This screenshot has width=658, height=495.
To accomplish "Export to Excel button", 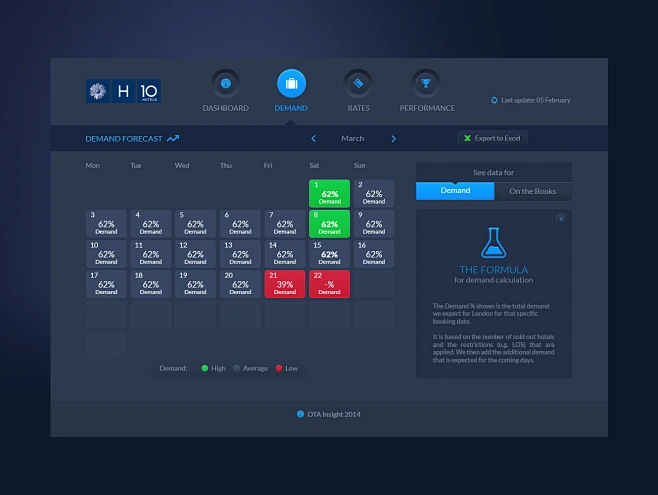I will pyautogui.click(x=492, y=138).
